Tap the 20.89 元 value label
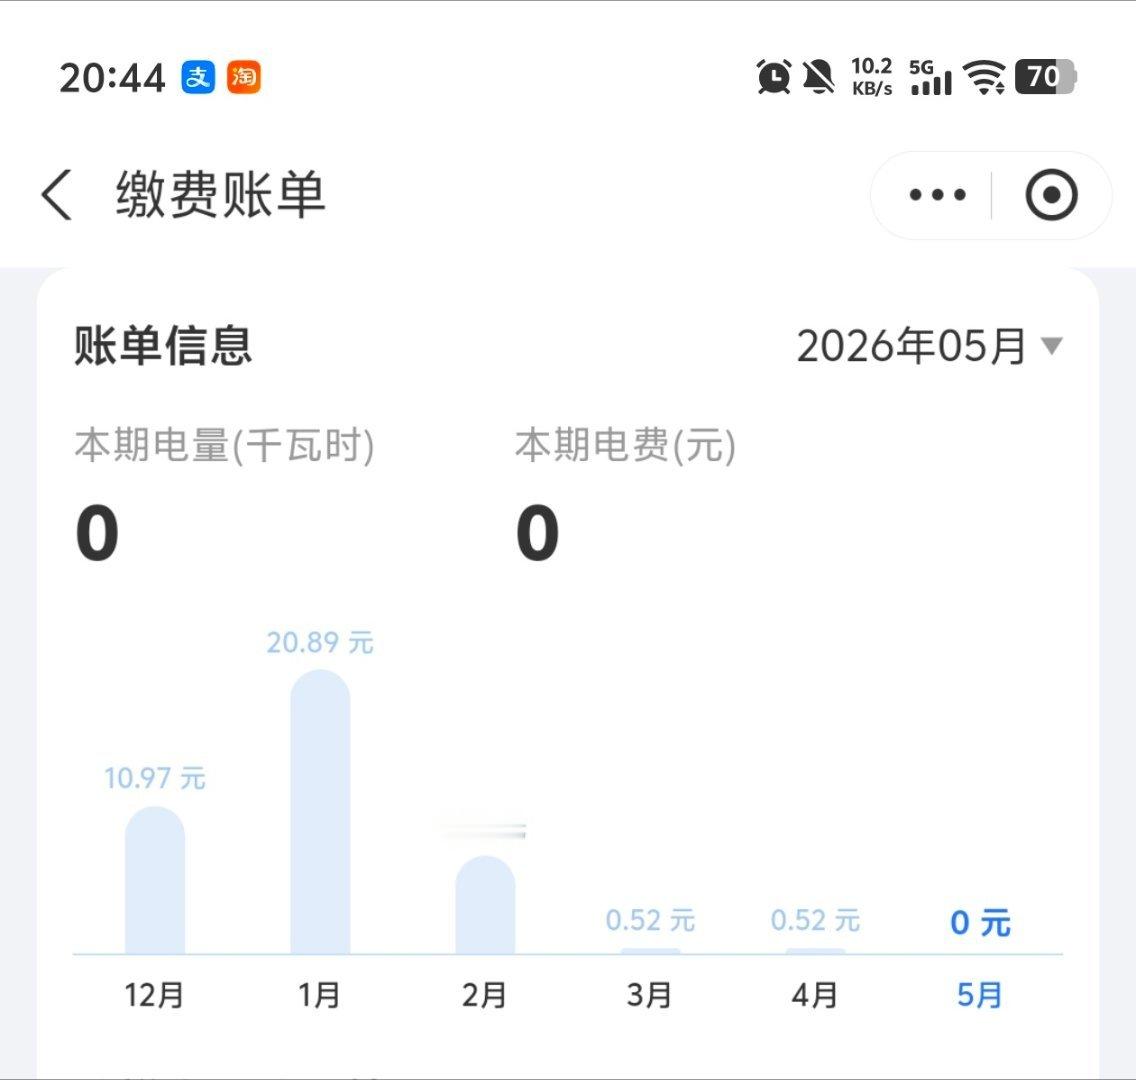This screenshot has height=1080, width=1136. click(x=320, y=642)
